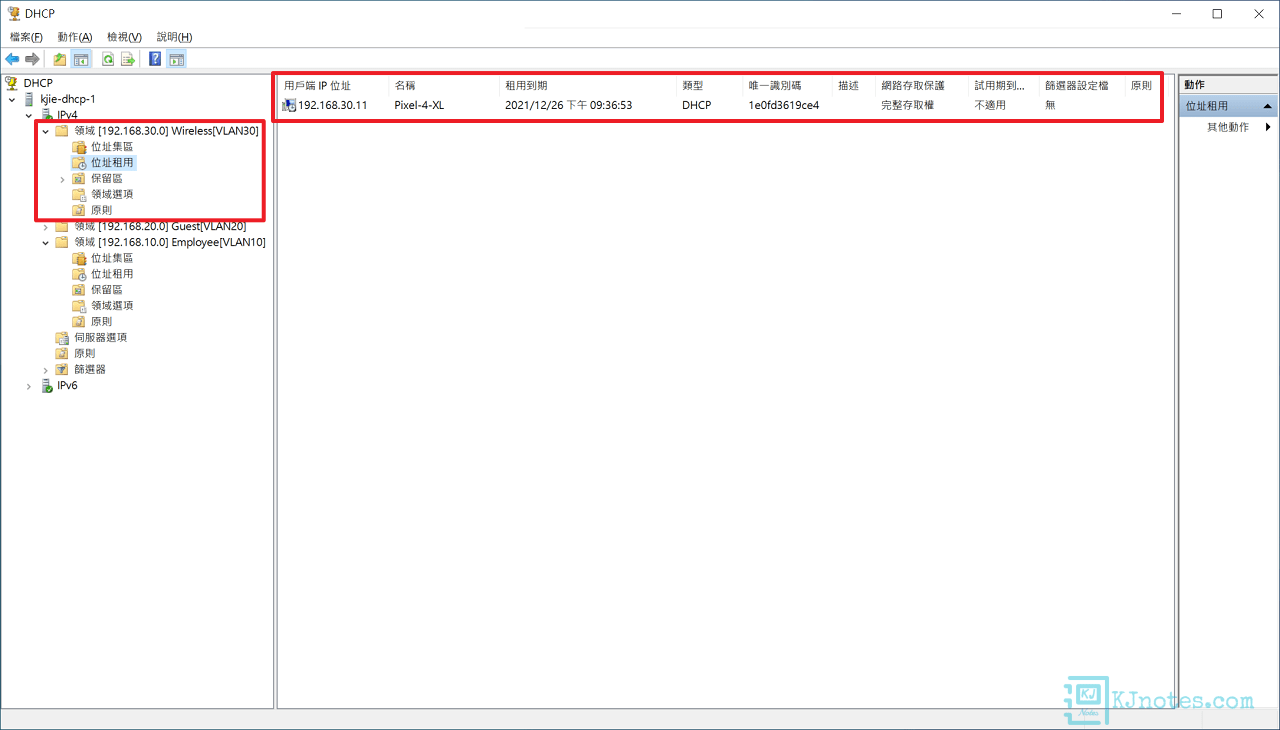
Task: Sort by the 類型 column header
Action: tap(710, 86)
